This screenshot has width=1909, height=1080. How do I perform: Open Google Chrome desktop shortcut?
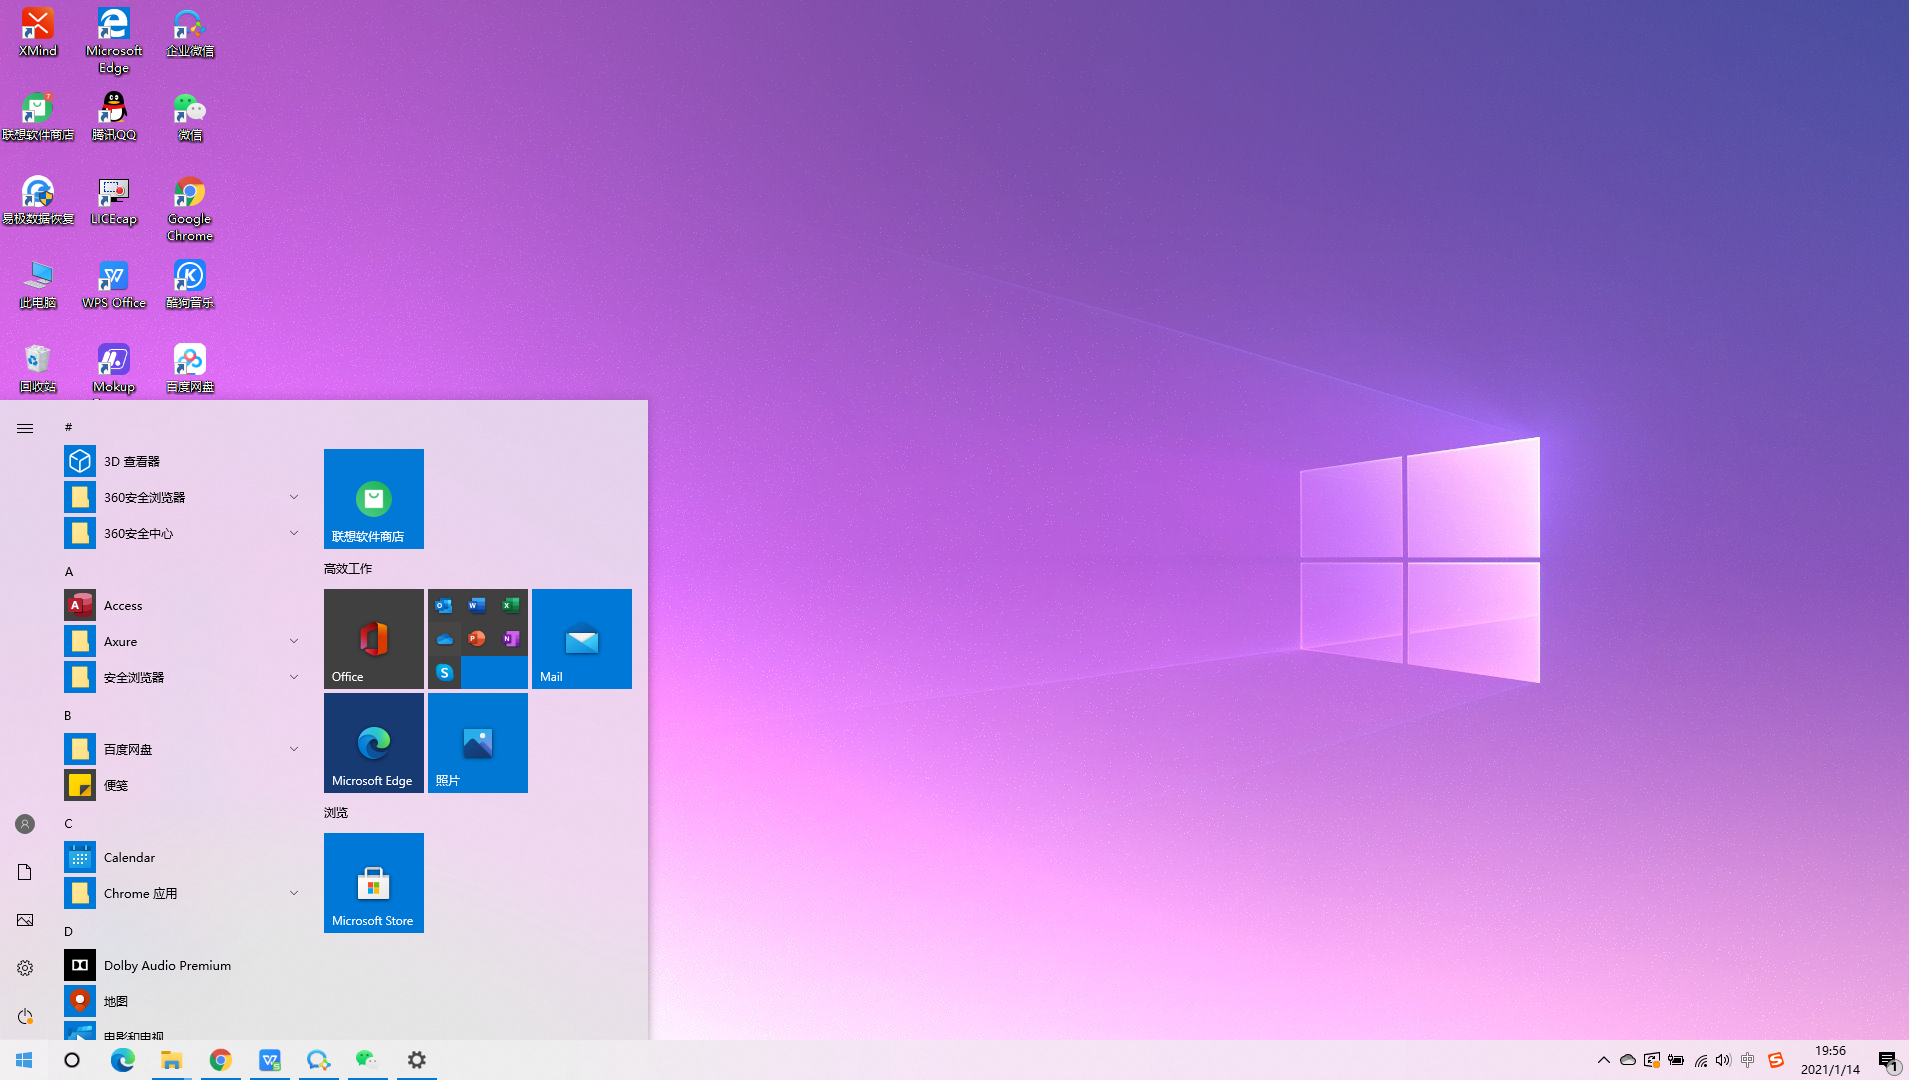pyautogui.click(x=190, y=209)
